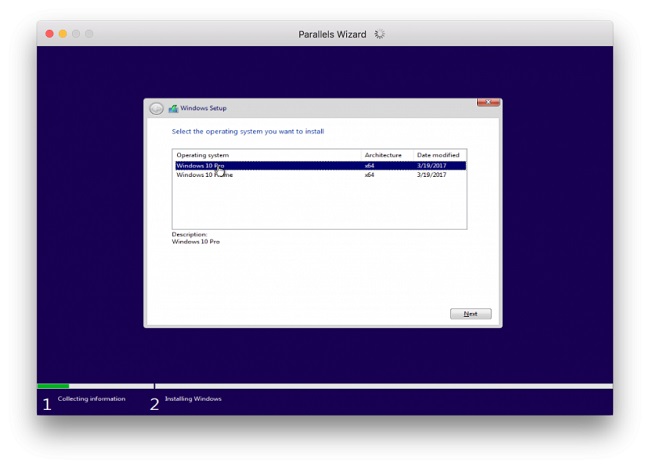Click the Windows Setup logo icon

coord(173,108)
